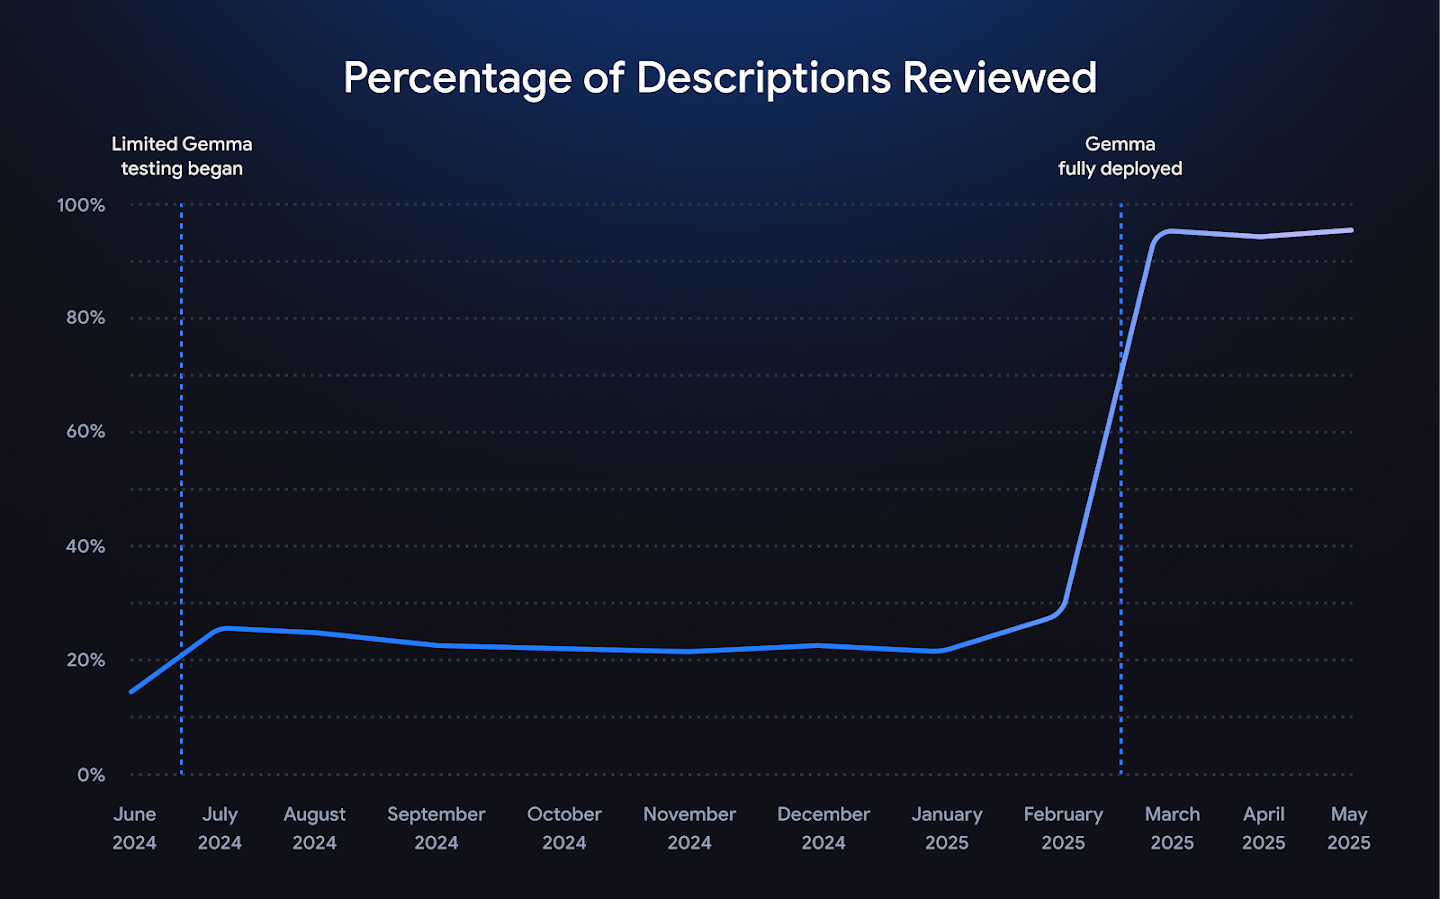Select the 'May 2025' axis label
Image resolution: width=1440 pixels, height=899 pixels.
1350,828
